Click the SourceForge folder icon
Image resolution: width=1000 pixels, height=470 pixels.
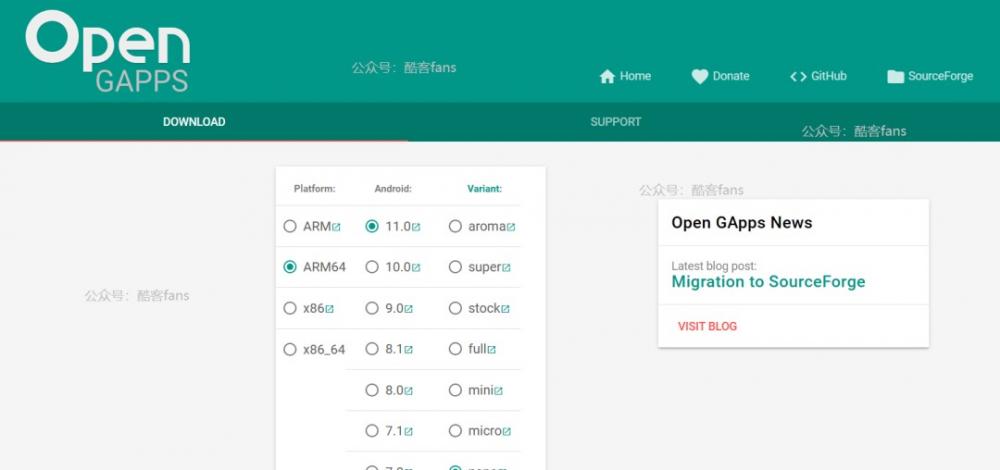click(895, 77)
